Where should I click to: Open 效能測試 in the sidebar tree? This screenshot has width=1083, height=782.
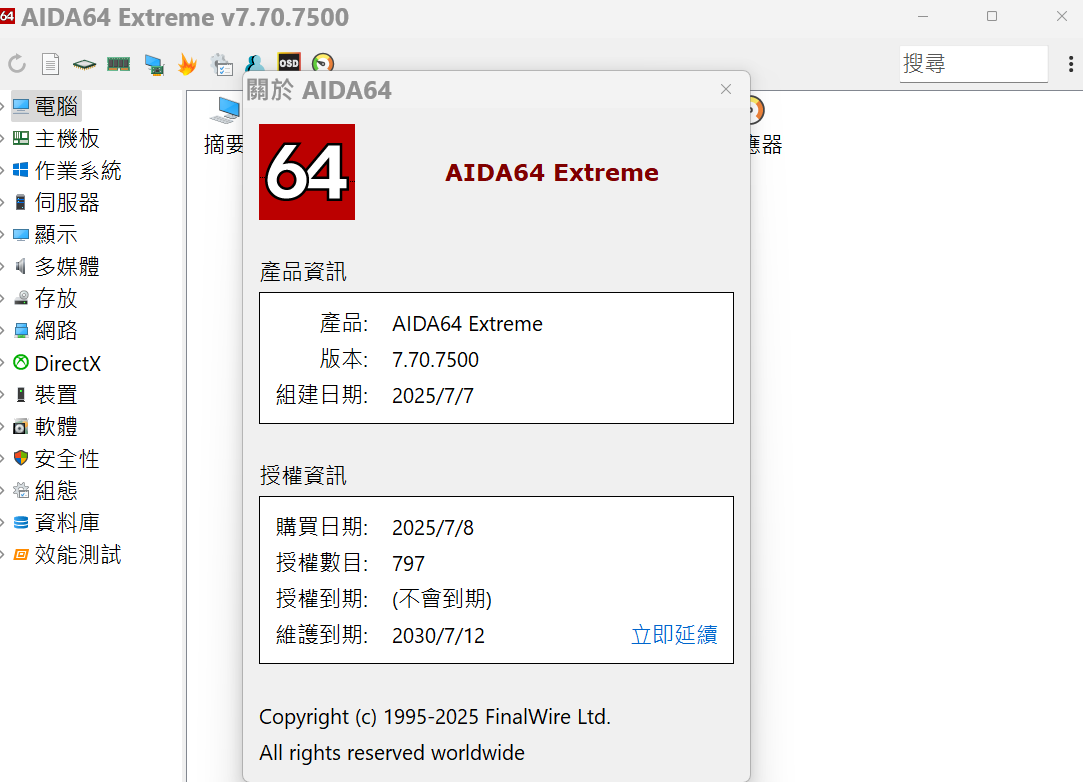[68, 554]
